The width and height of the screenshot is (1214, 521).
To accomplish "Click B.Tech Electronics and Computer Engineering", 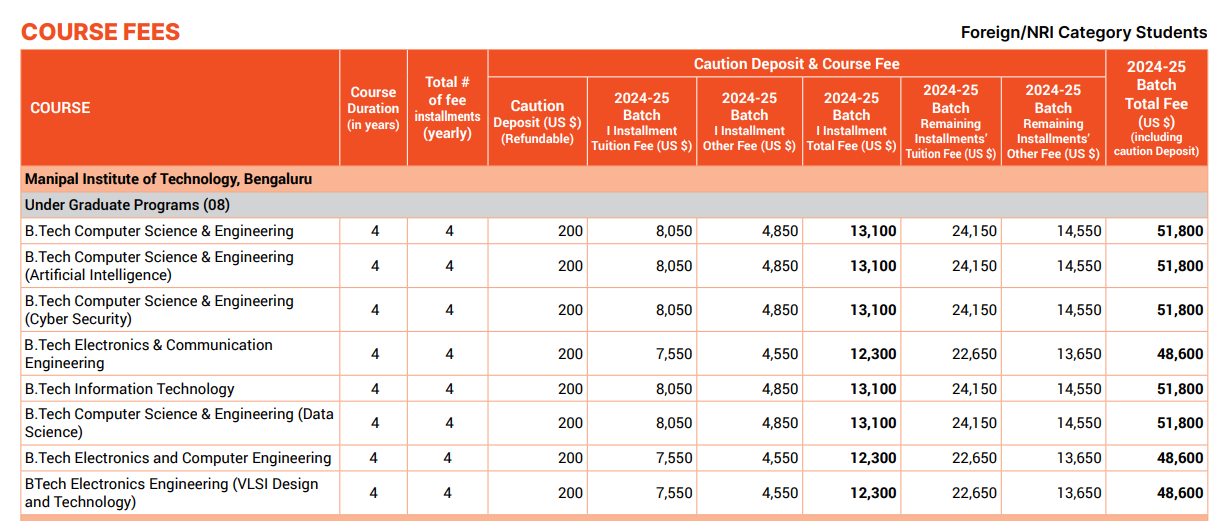I will [178, 458].
